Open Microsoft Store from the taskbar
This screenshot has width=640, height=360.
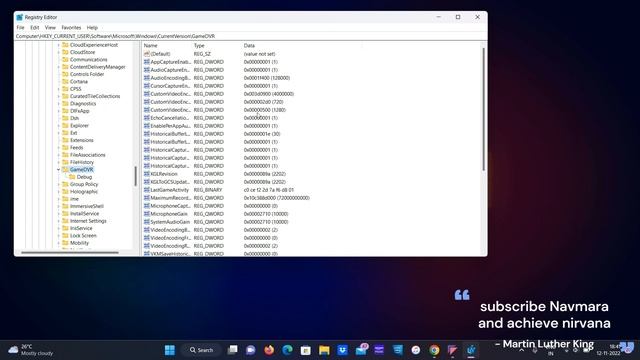pyautogui.click(x=306, y=350)
